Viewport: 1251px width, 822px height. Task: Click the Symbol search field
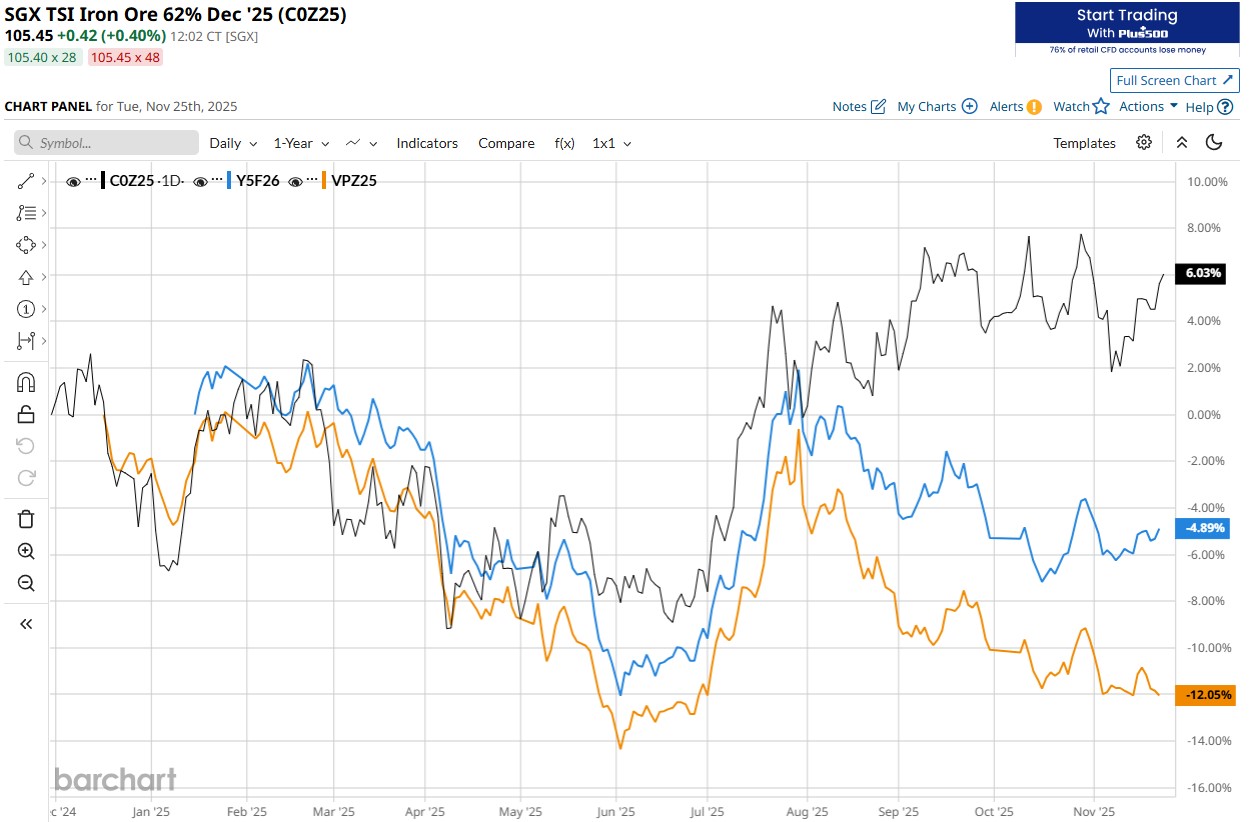[106, 143]
